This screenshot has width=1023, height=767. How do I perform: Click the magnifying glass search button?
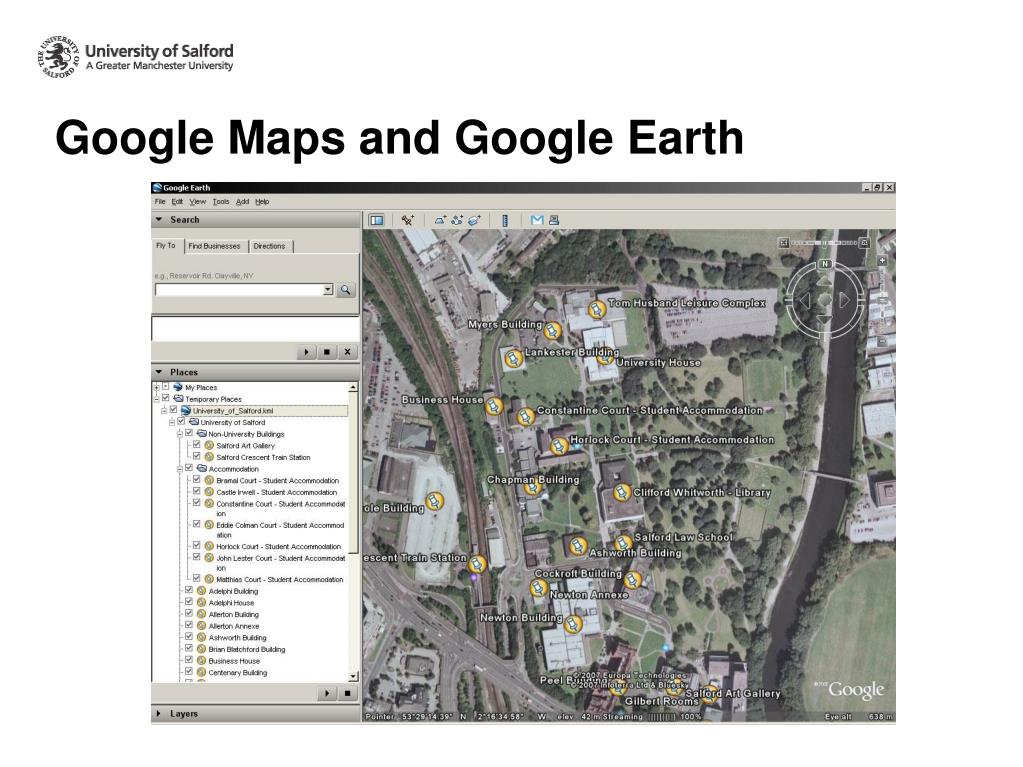(x=346, y=290)
